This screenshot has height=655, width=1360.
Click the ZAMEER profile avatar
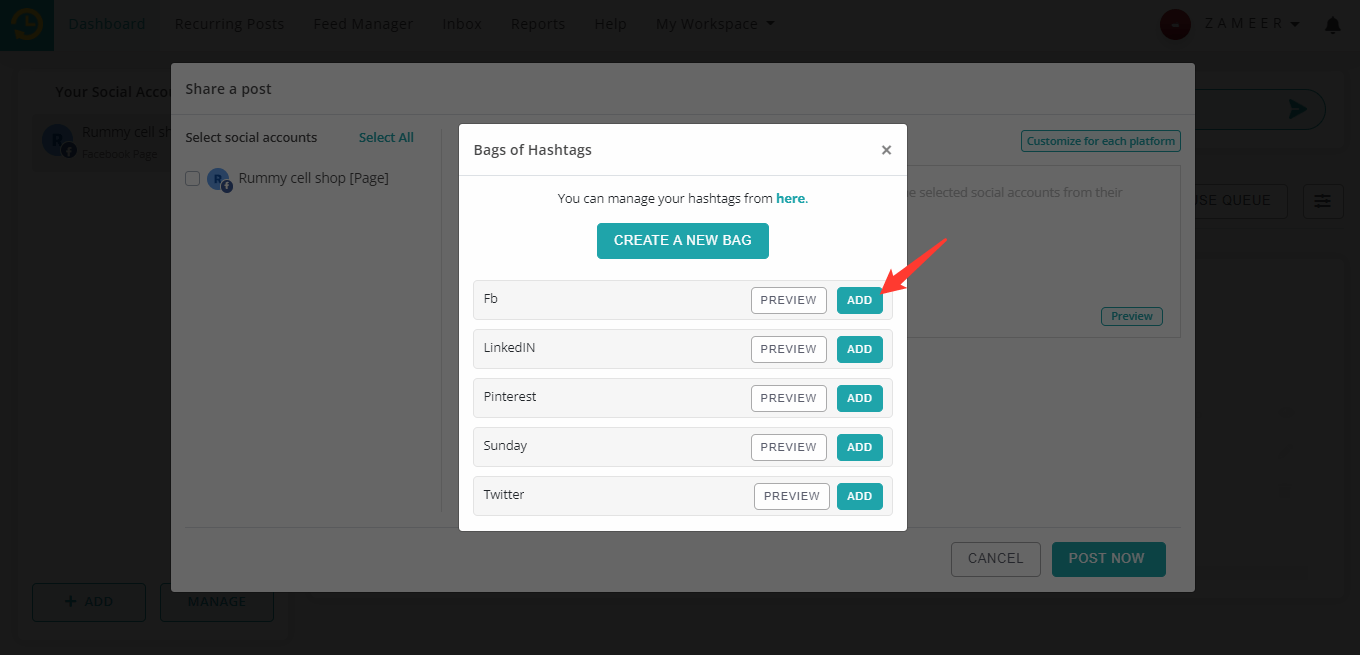click(x=1175, y=24)
